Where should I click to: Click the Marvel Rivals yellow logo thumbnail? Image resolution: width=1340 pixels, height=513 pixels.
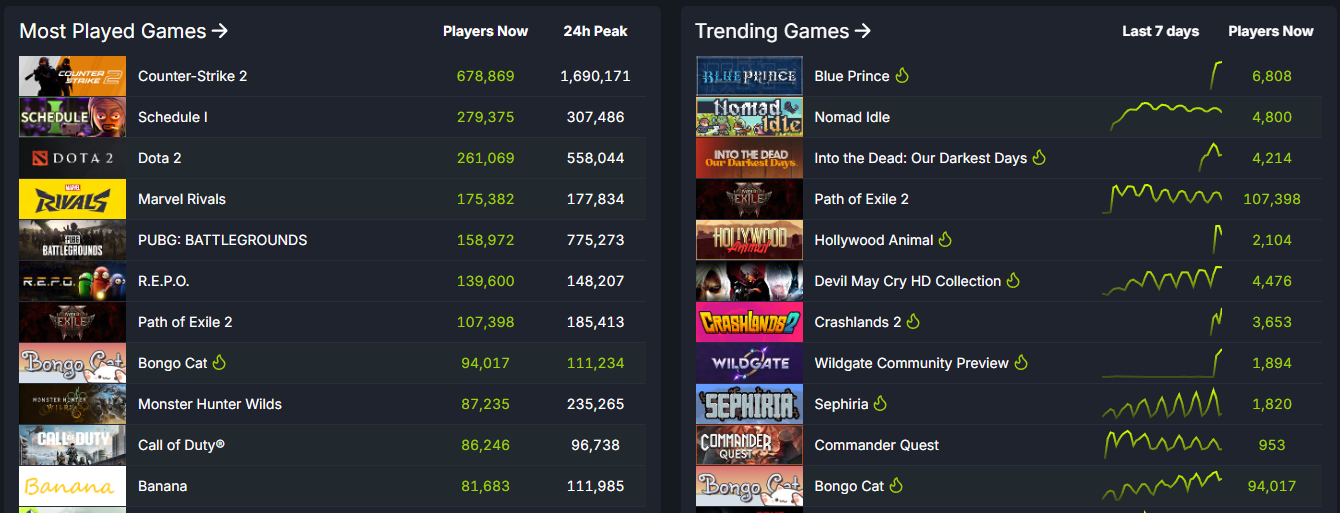(73, 199)
